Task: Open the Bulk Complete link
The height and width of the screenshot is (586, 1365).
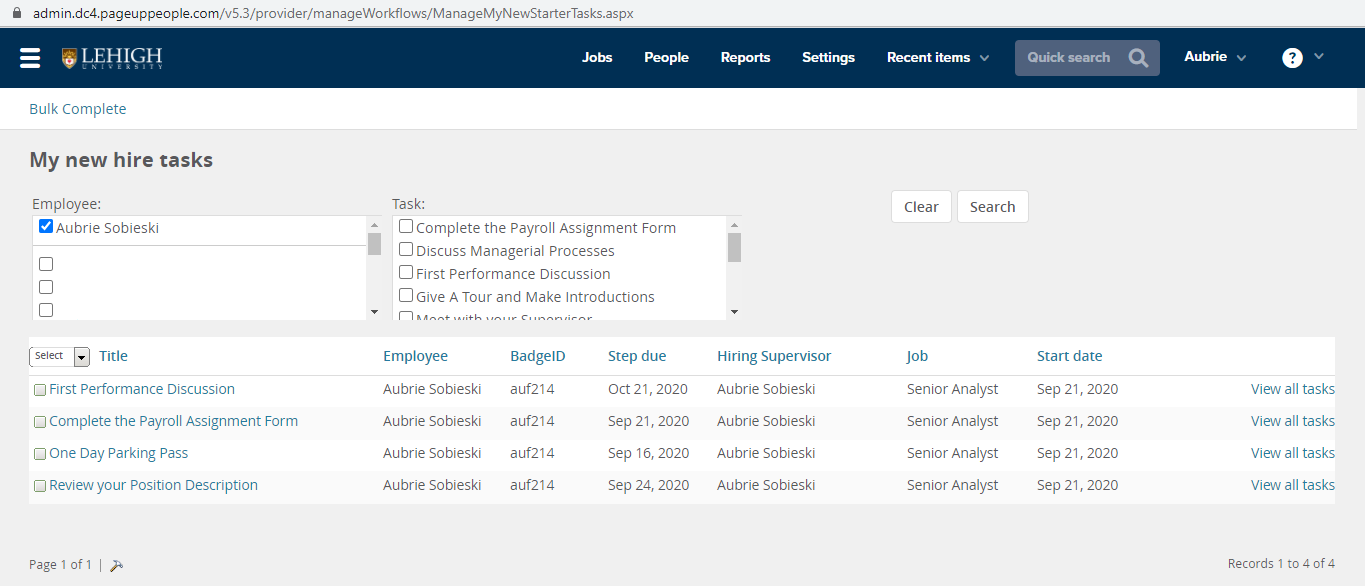Action: [78, 109]
